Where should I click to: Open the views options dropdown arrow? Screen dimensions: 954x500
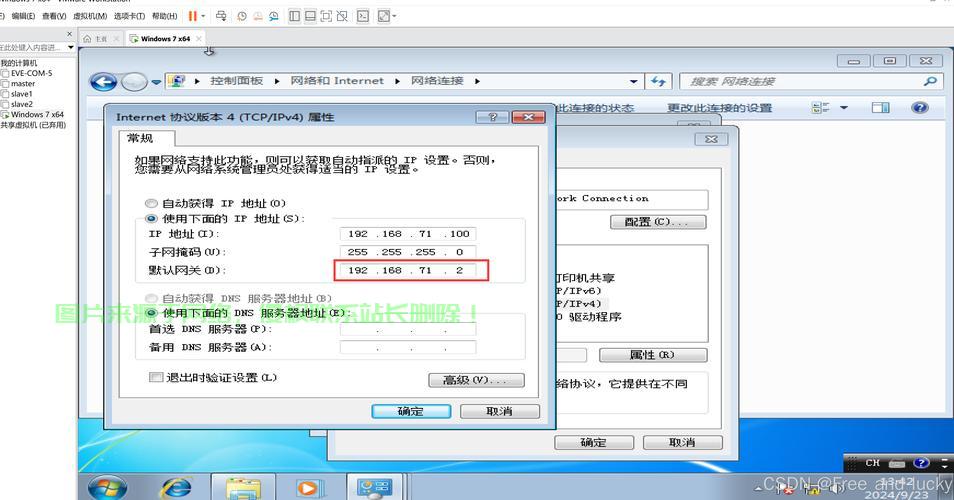(x=844, y=108)
